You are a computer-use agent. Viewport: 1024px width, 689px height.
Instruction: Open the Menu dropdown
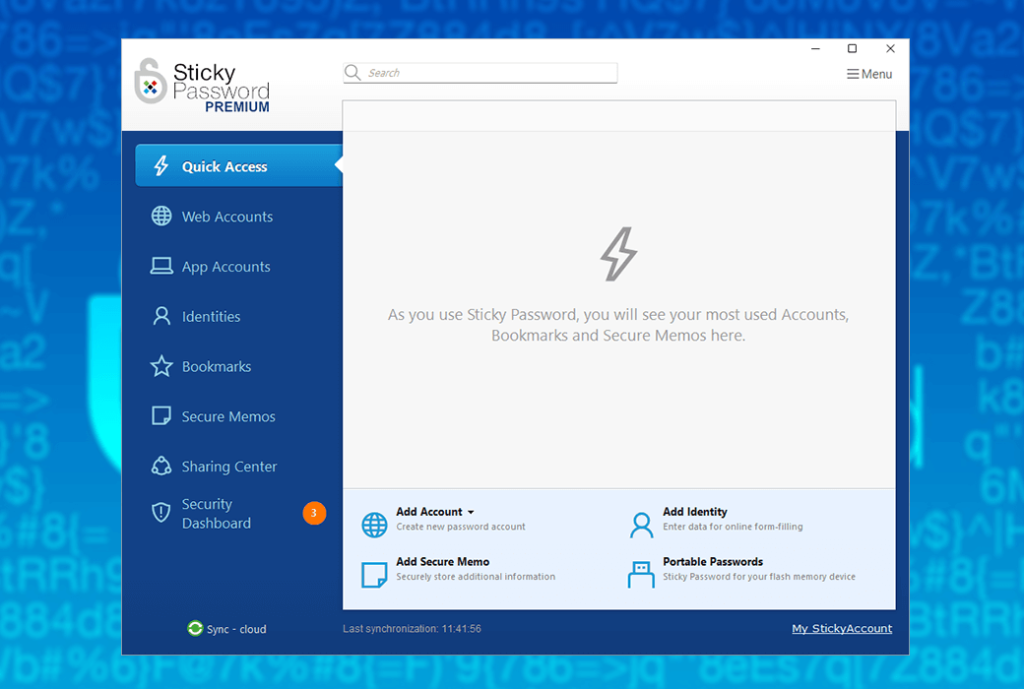(x=869, y=74)
